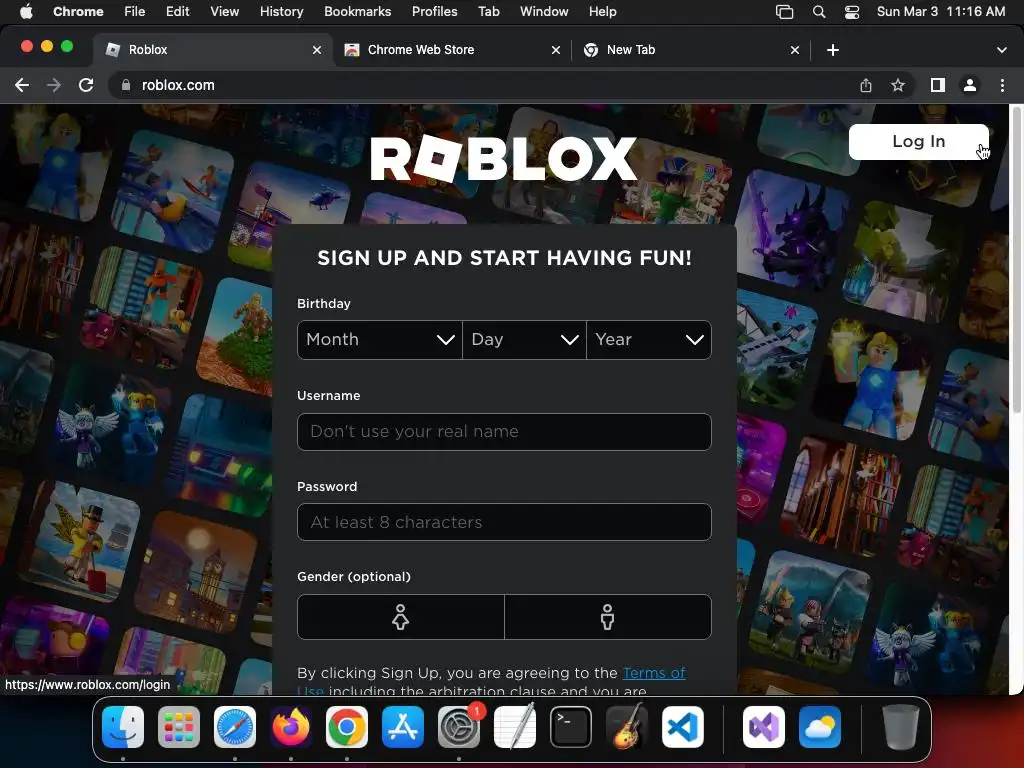Switch to the New Tab tab
Viewport: 1024px width, 768px height.
coord(692,50)
